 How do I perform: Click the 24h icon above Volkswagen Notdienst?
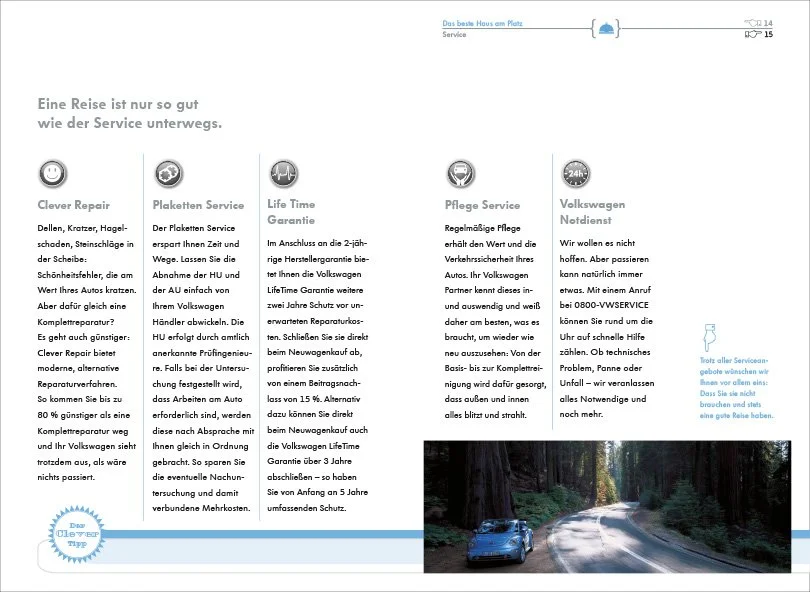(x=576, y=173)
